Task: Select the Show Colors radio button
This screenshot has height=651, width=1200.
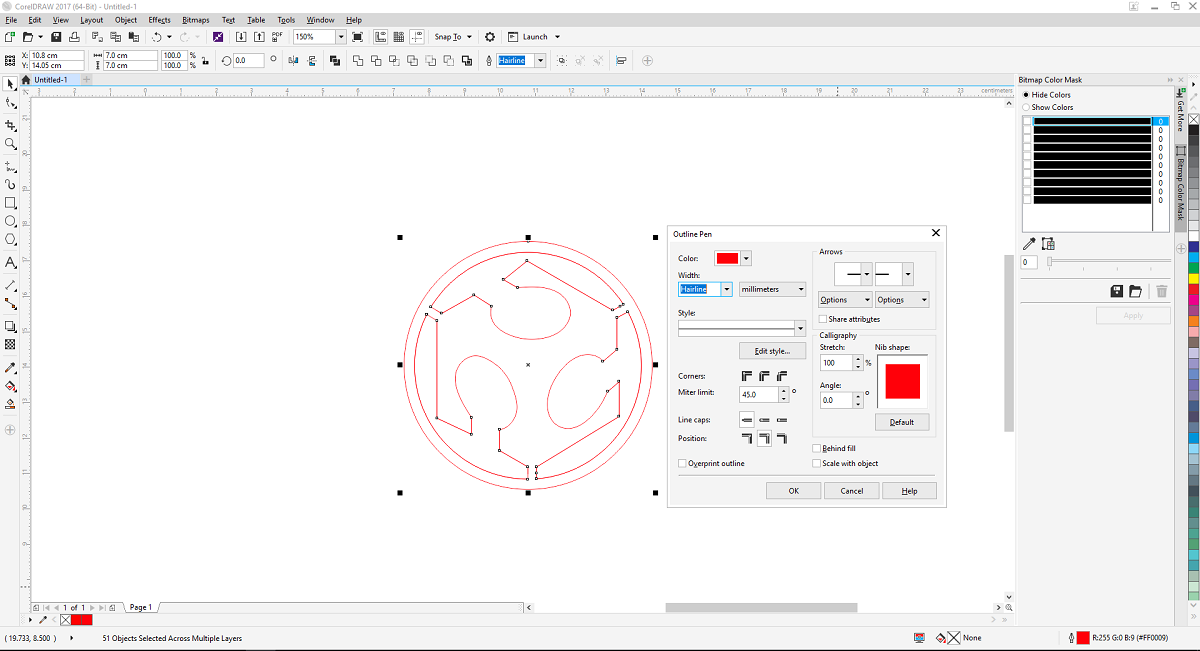Action: 1026,107
